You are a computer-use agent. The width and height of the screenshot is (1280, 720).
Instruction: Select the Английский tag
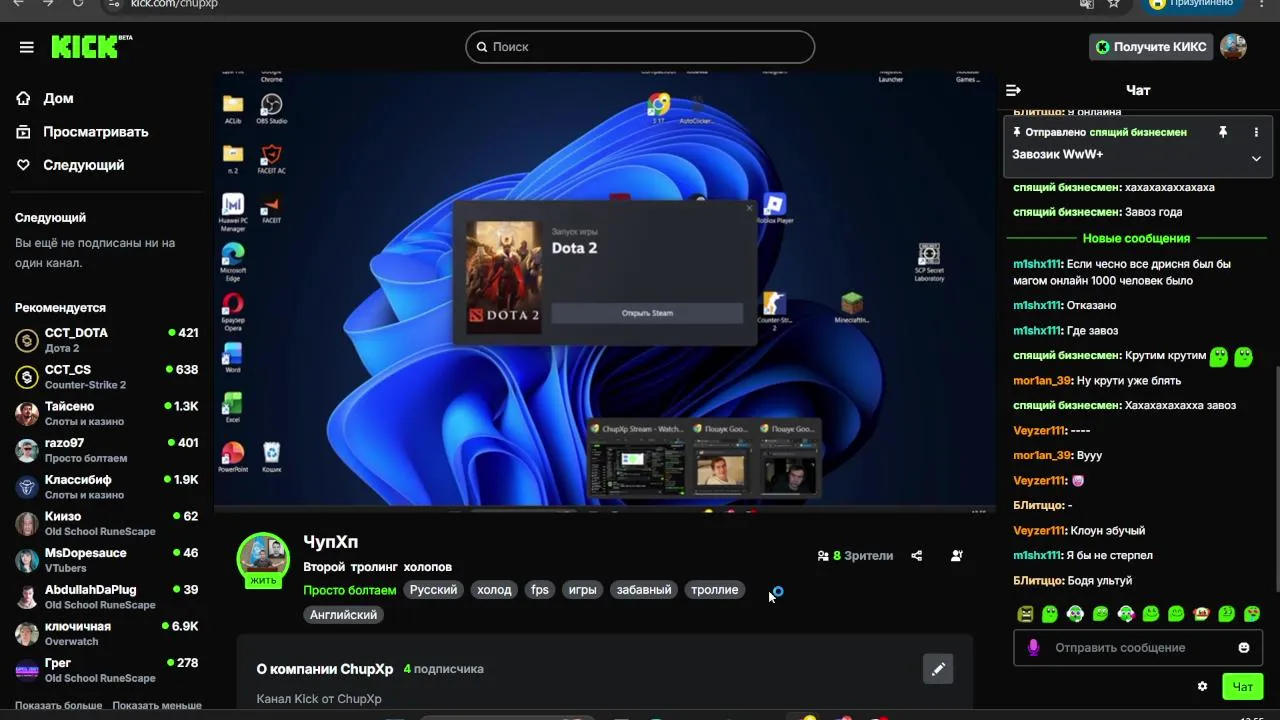tap(343, 615)
